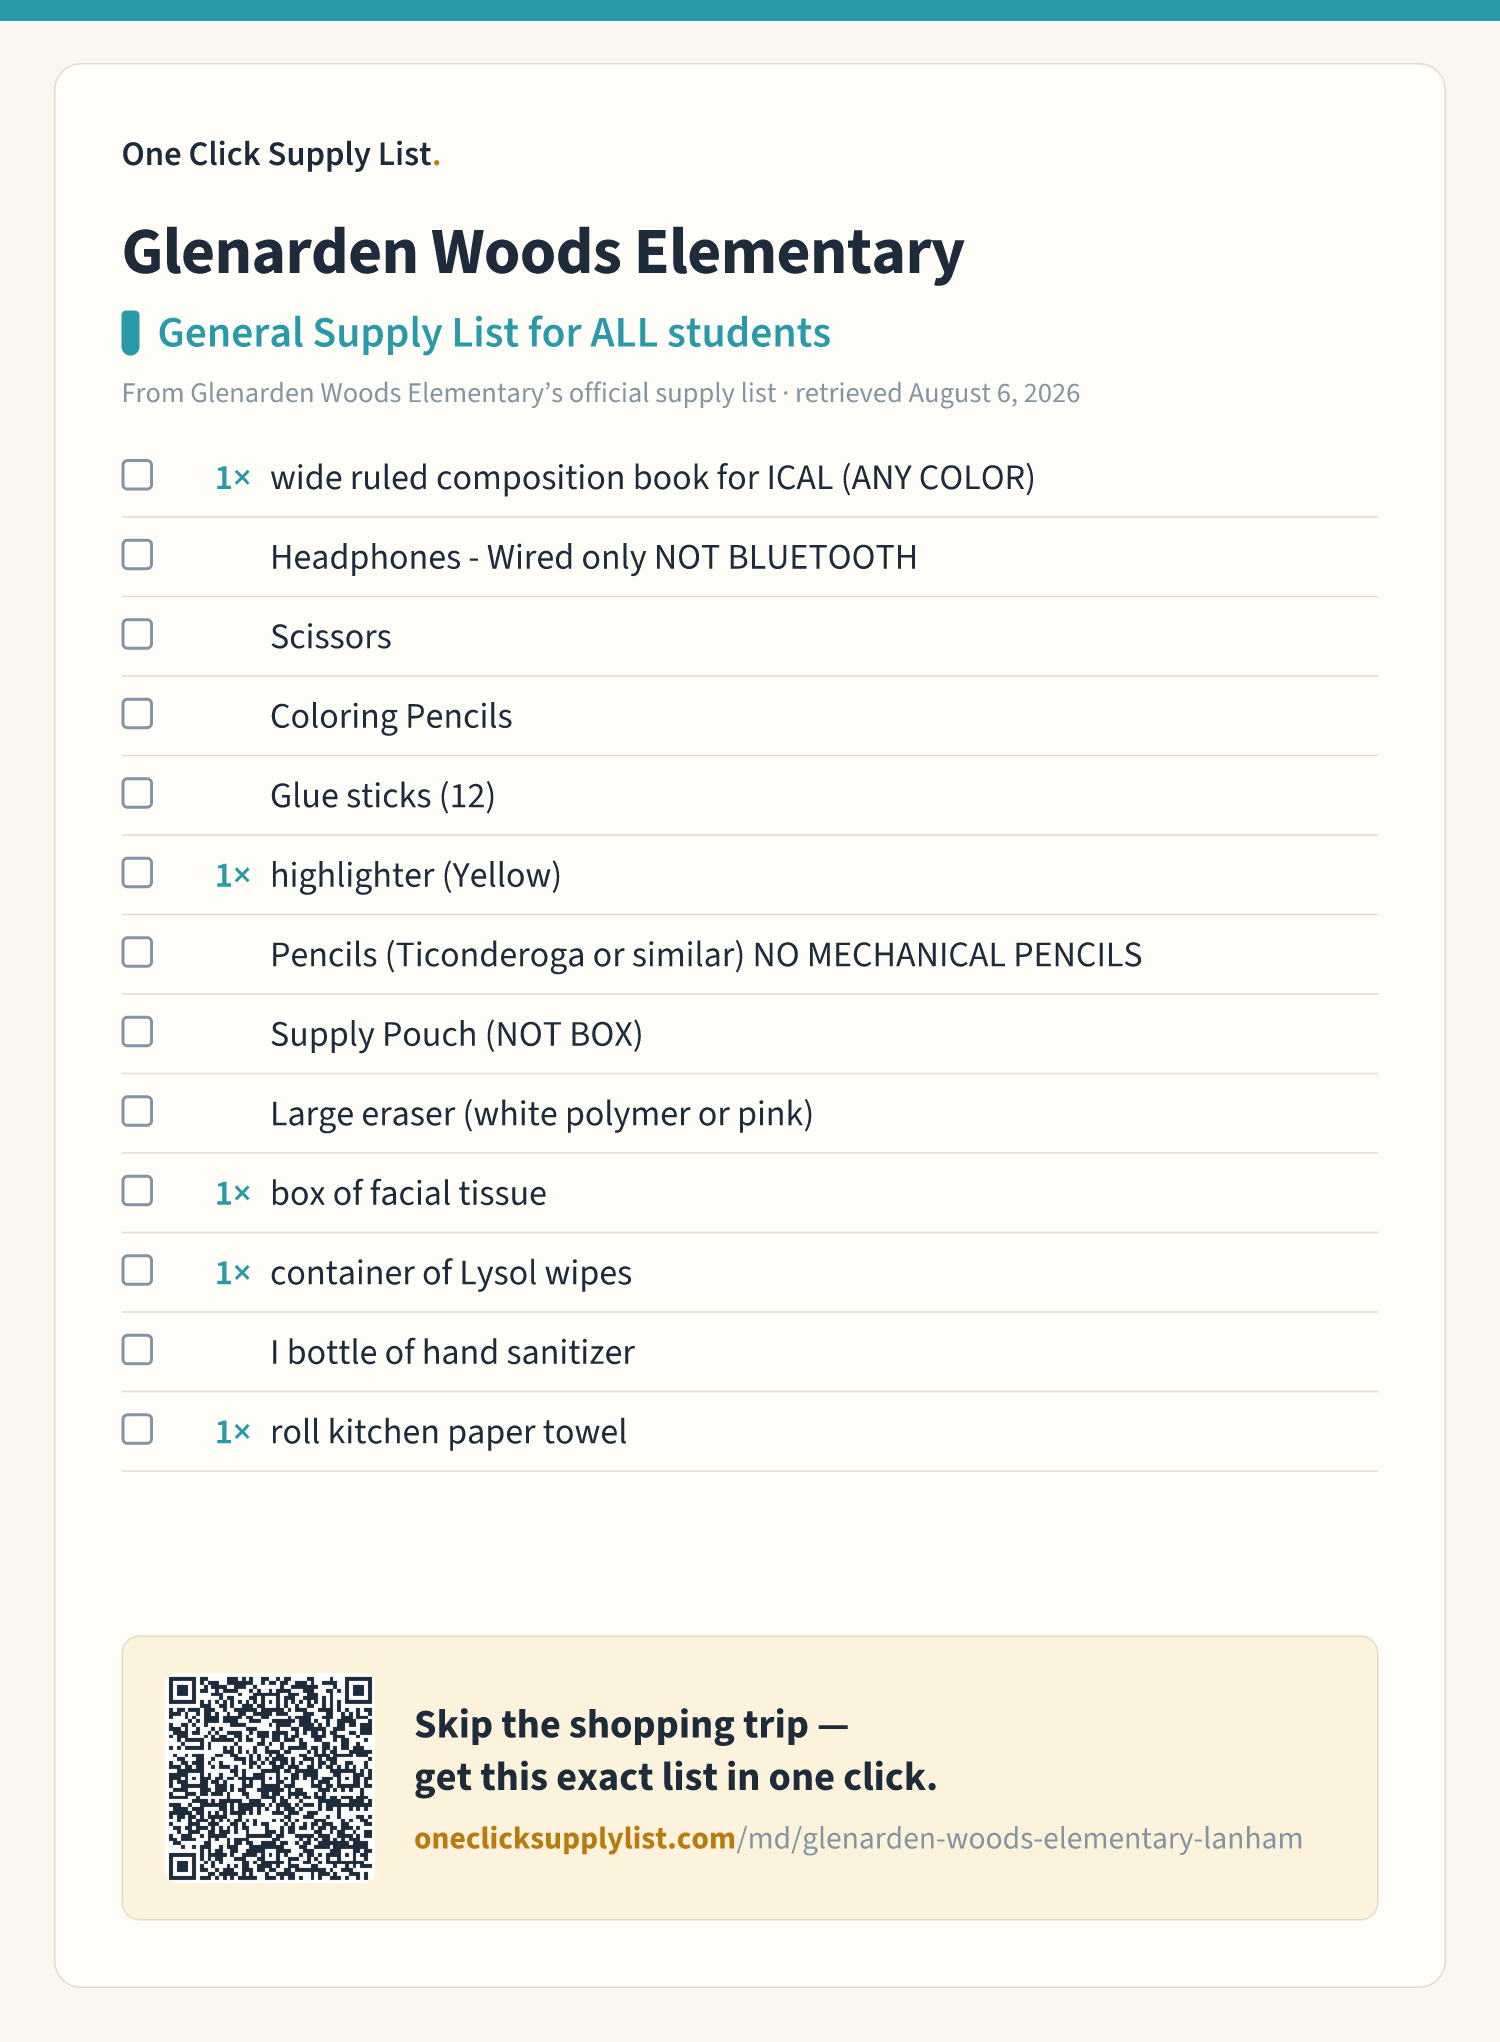Viewport: 1500px width, 2042px height.
Task: Click the Skip the shopping trip banner
Action: pos(750,1778)
